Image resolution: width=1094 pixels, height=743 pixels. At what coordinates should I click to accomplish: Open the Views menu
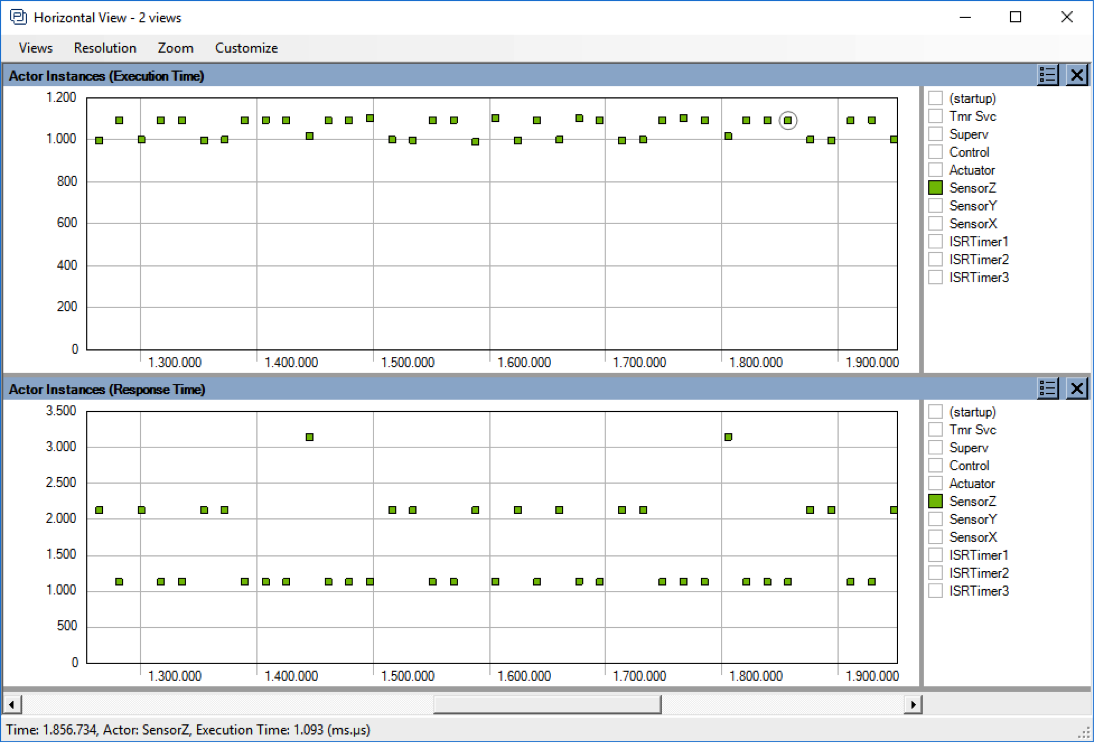point(36,48)
